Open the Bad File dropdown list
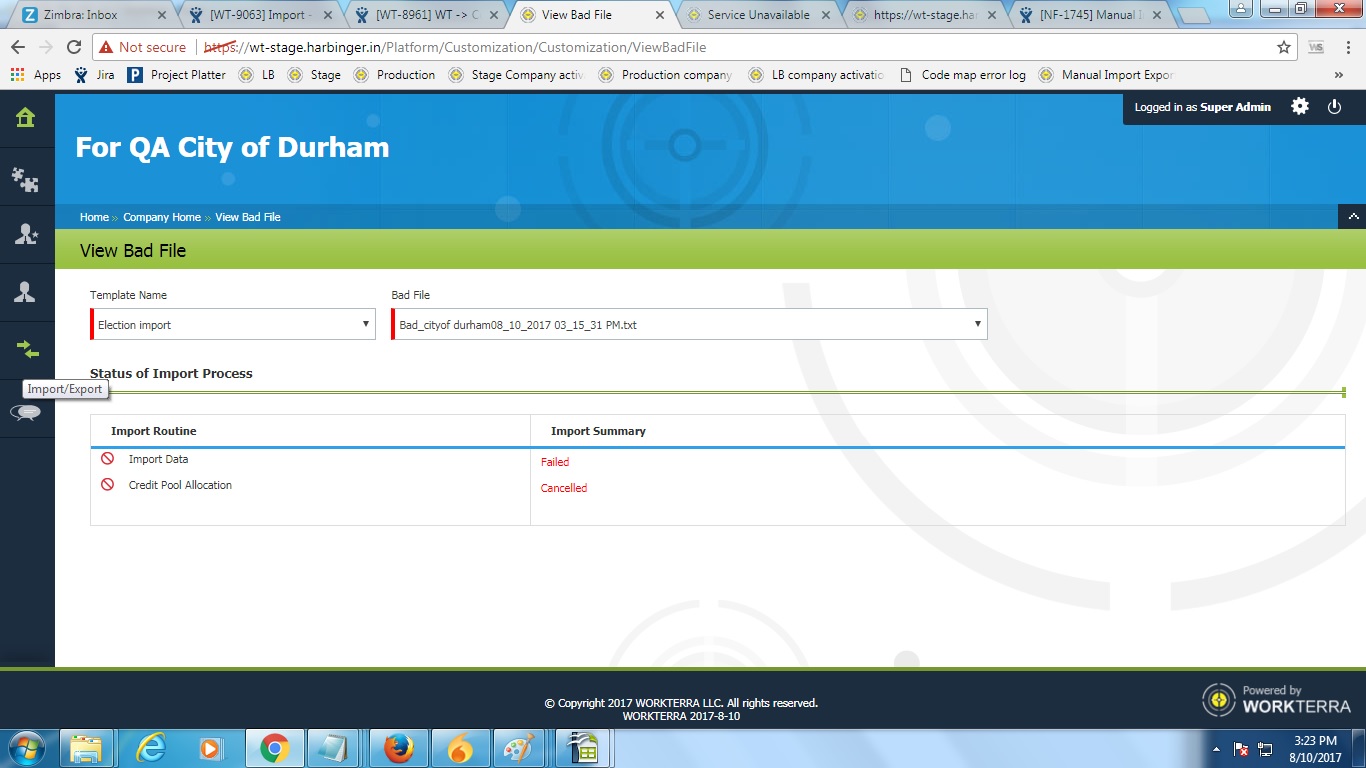This screenshot has height=768, width=1366. pos(688,324)
